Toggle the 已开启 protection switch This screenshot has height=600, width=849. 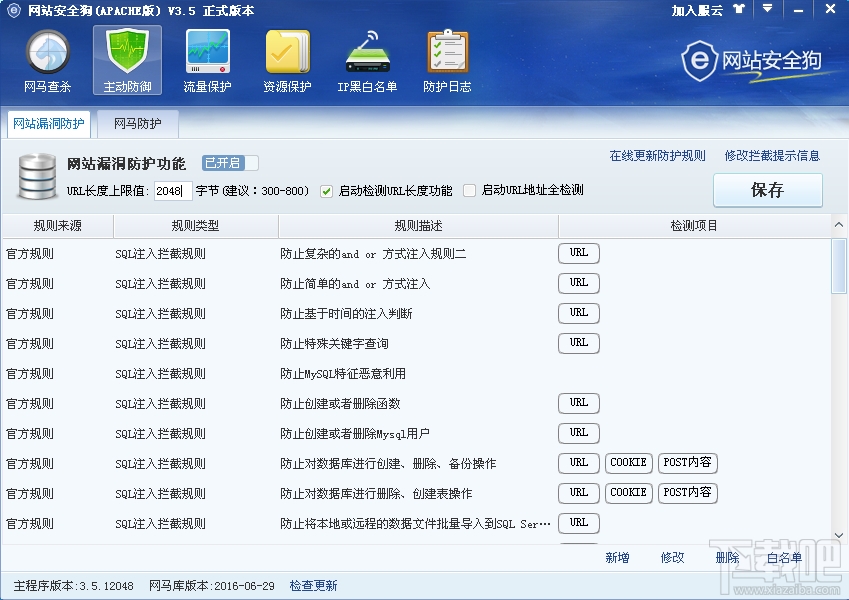coord(230,163)
